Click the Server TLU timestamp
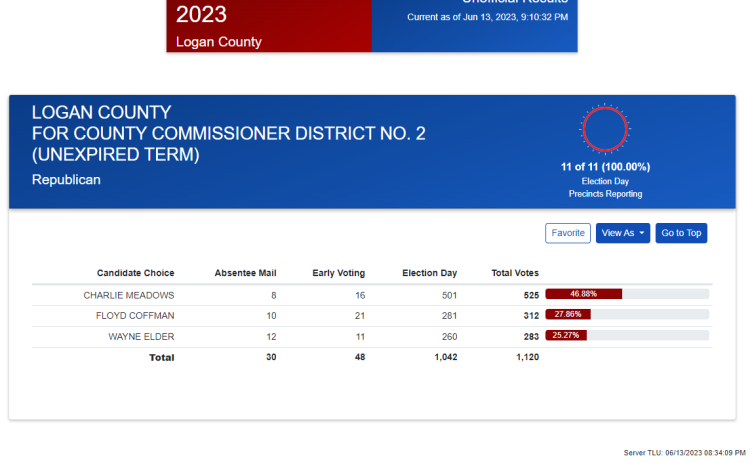 pyautogui.click(x=684, y=452)
